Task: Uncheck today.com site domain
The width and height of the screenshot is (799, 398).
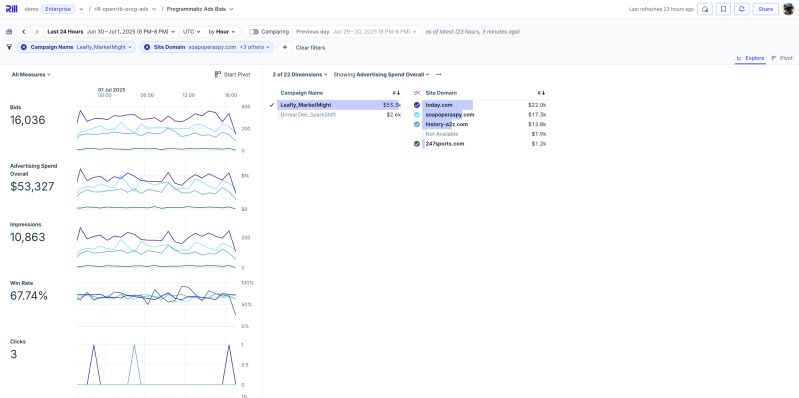Action: [x=417, y=105]
